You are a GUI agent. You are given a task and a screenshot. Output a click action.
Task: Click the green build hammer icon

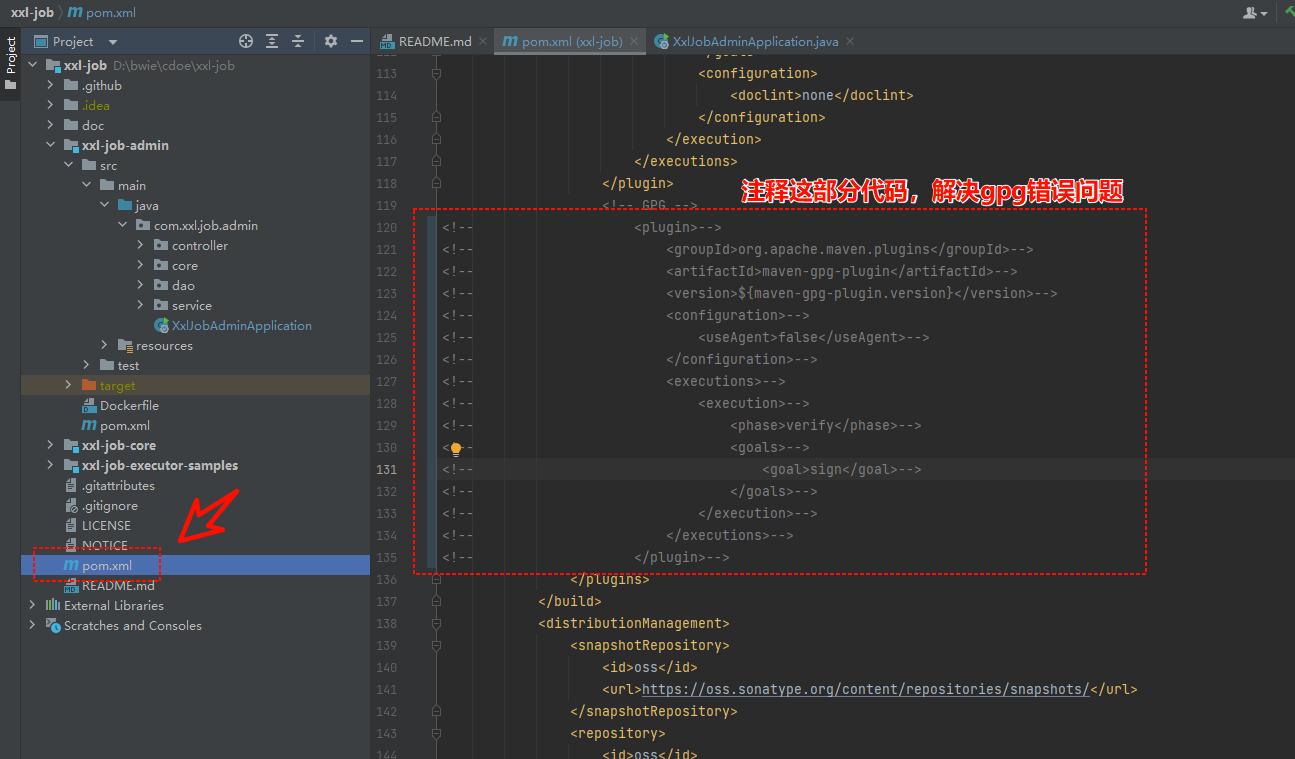(x=1288, y=12)
